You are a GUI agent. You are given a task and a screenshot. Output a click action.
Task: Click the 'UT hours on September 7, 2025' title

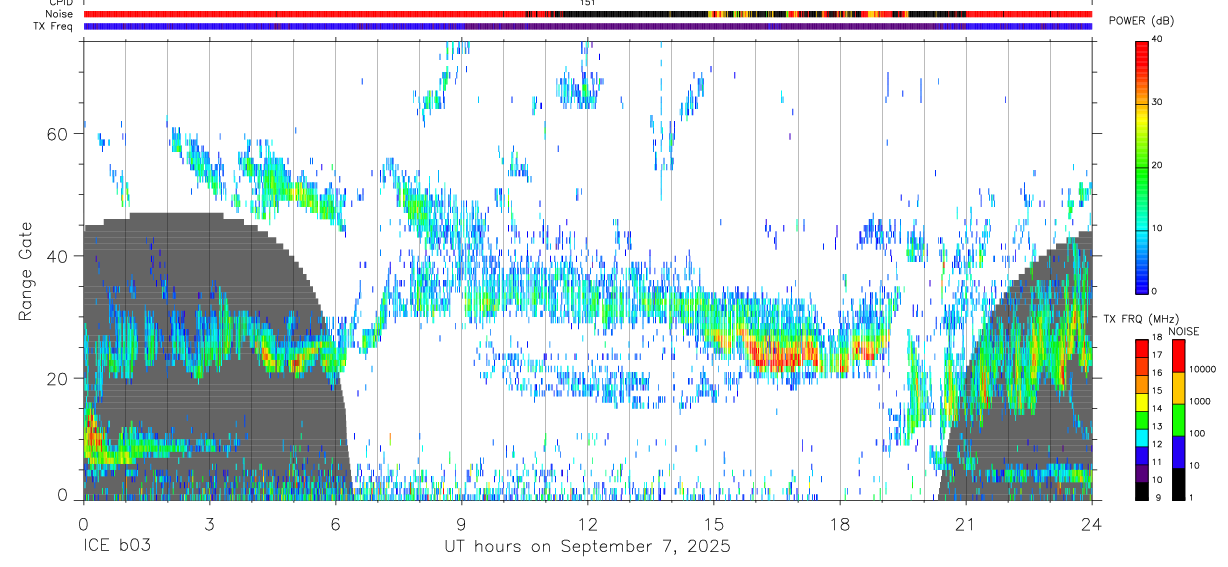point(587,547)
